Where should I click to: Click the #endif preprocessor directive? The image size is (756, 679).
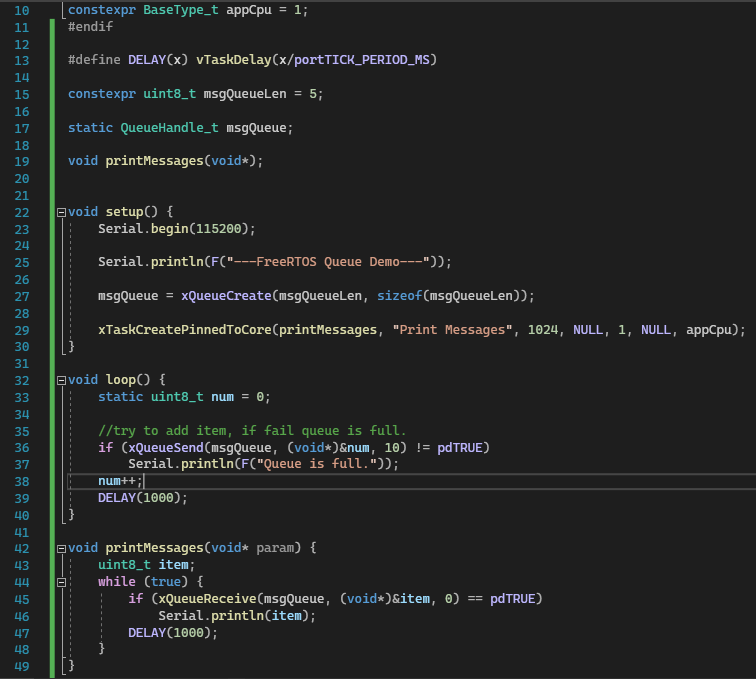90,27
